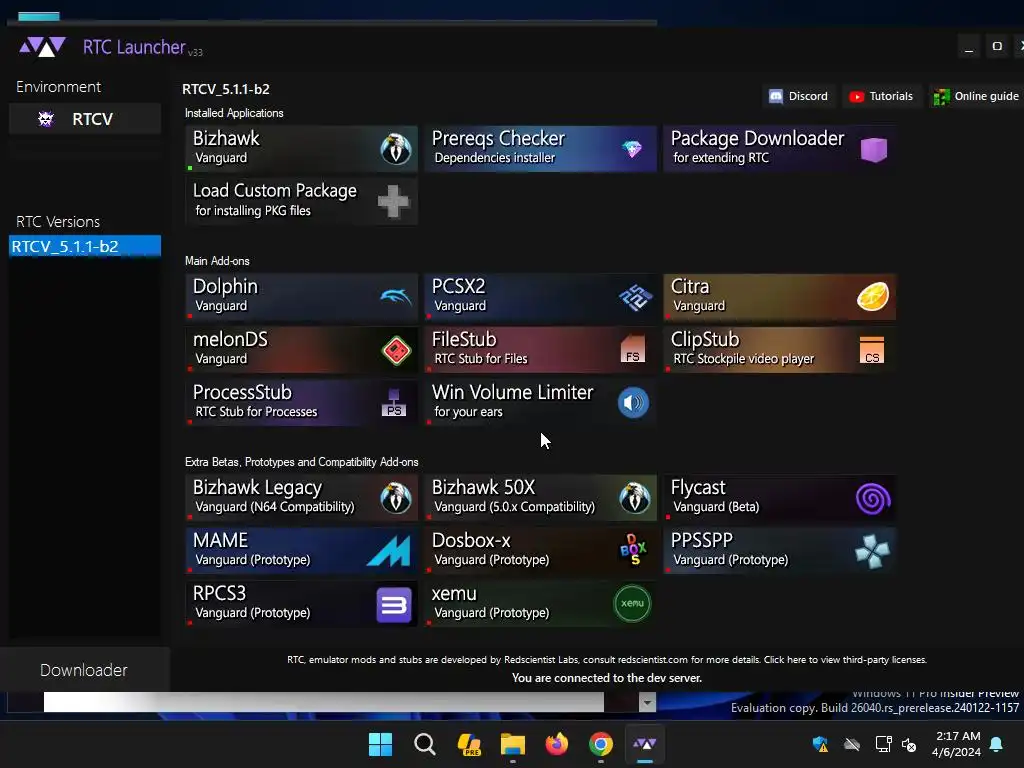The height and width of the screenshot is (768, 1024).
Task: Open the dropdown arrow in the background window
Action: [x=647, y=703]
